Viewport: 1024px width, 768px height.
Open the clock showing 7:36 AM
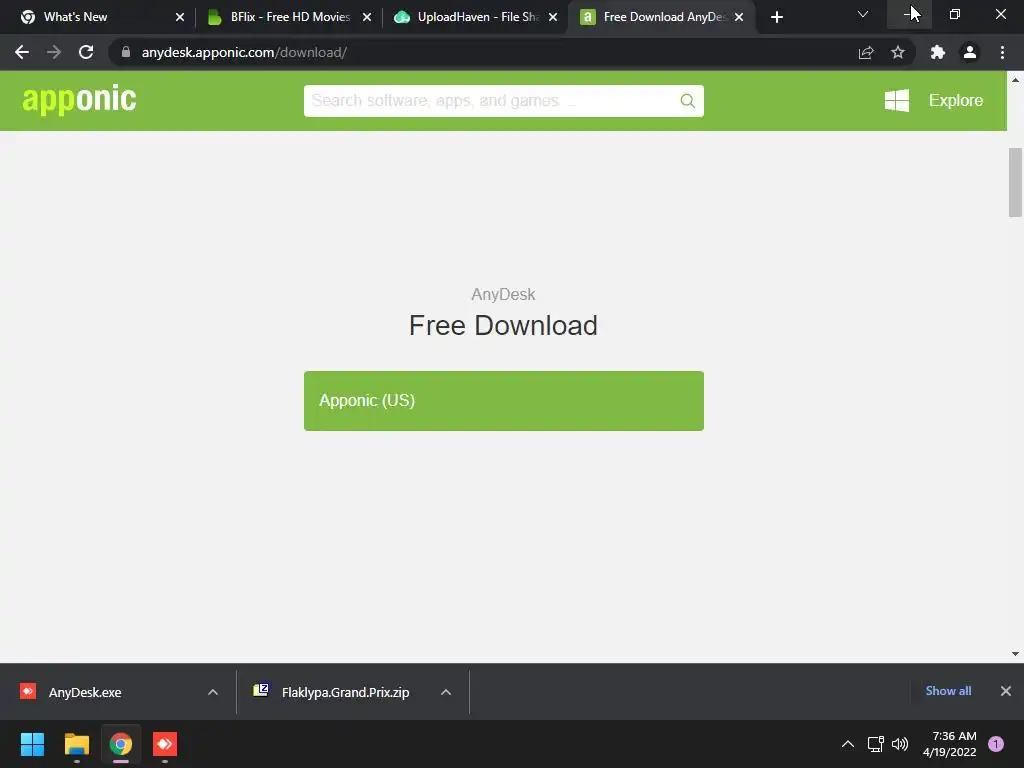[950, 744]
